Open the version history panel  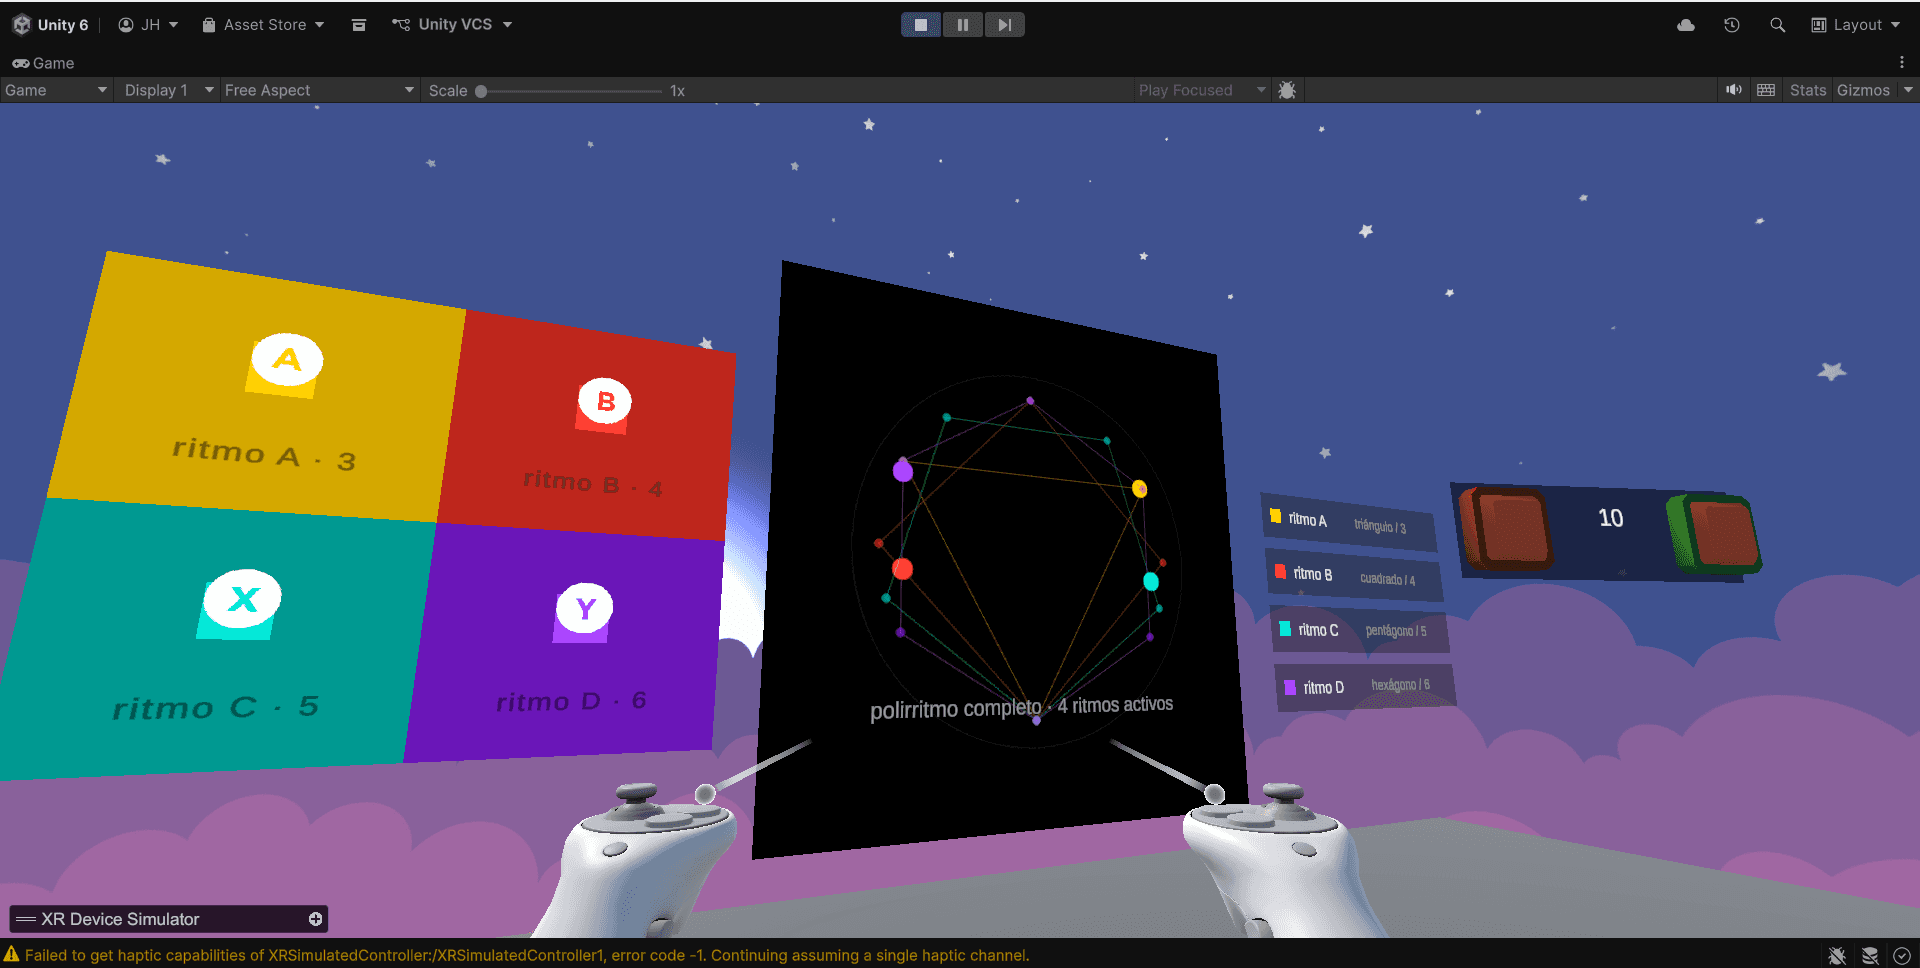pos(1731,24)
